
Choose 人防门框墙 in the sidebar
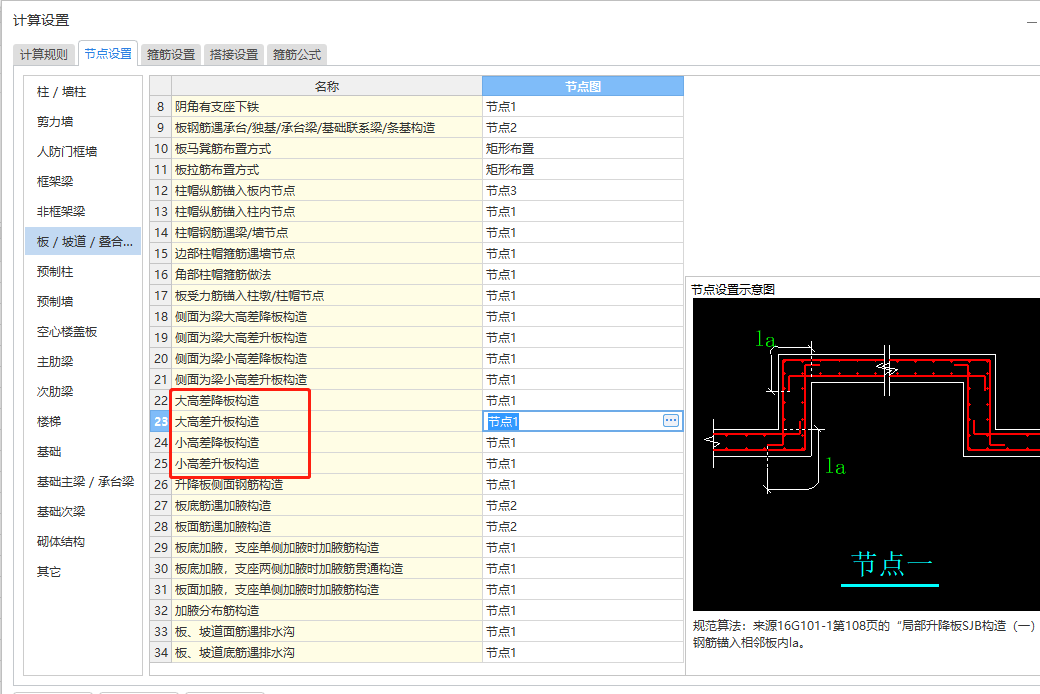pos(83,151)
